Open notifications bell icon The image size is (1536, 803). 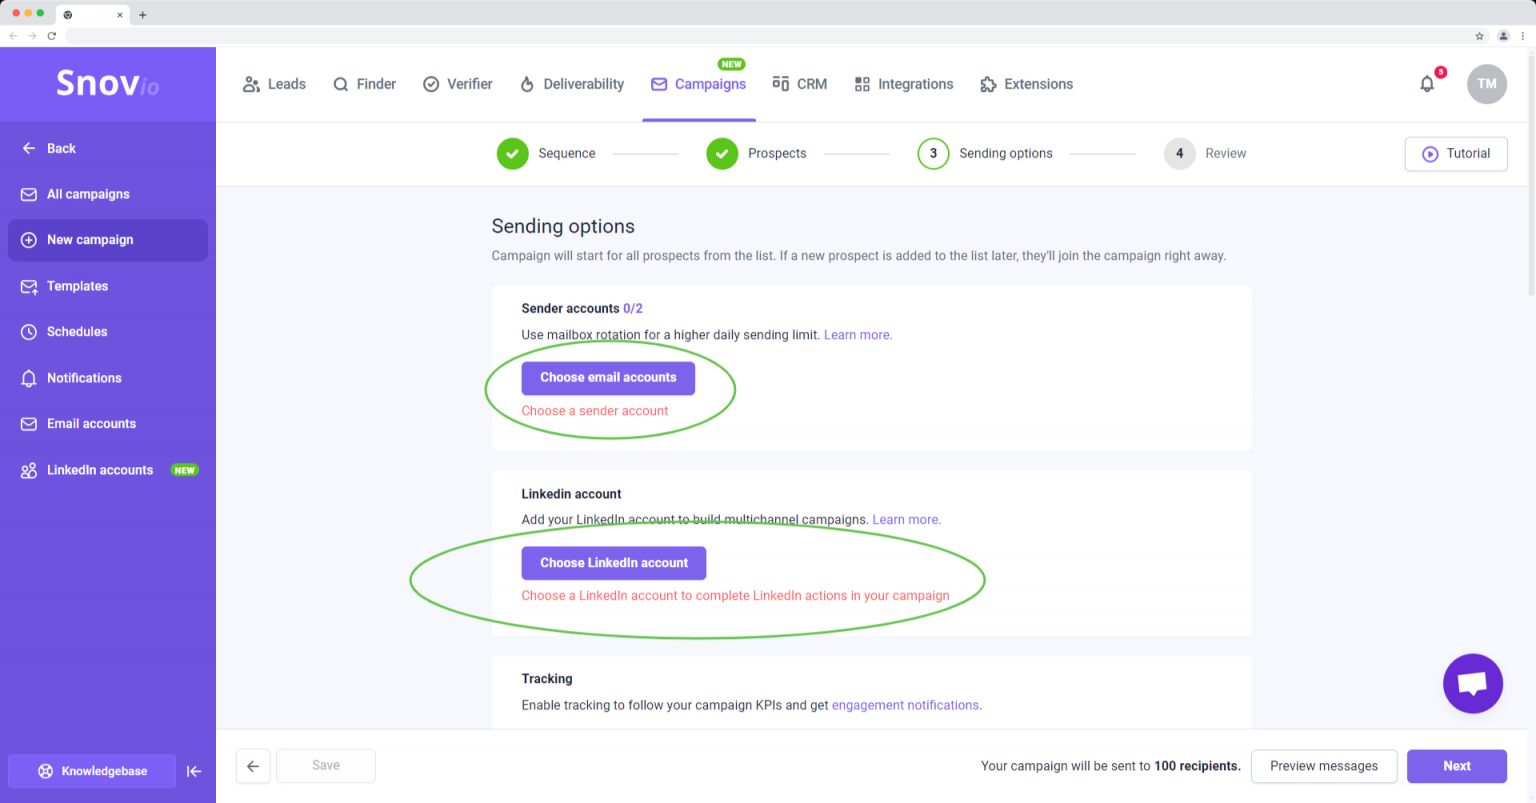pyautogui.click(x=1427, y=84)
